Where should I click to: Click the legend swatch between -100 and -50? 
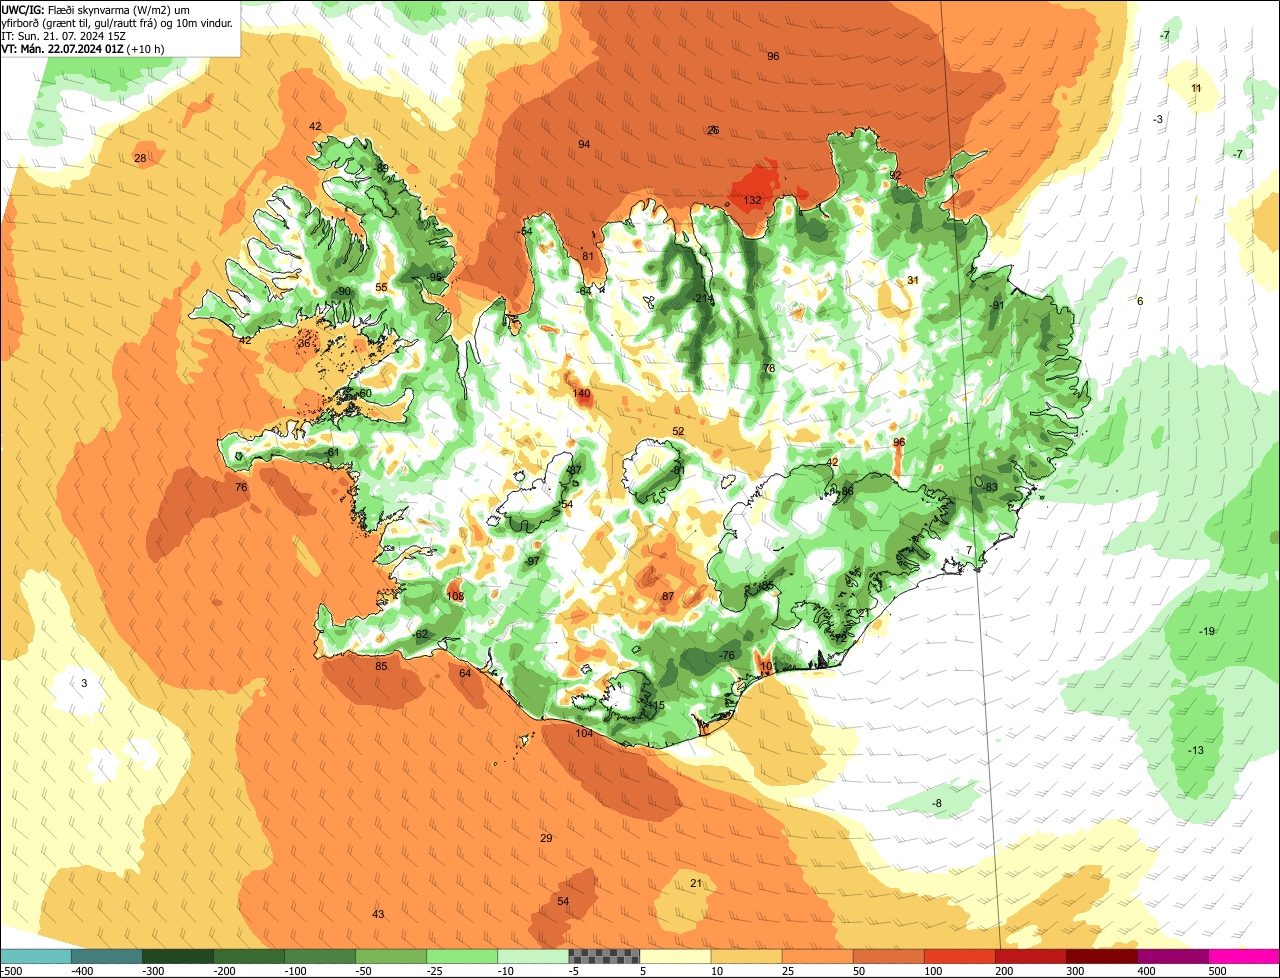tap(320, 955)
